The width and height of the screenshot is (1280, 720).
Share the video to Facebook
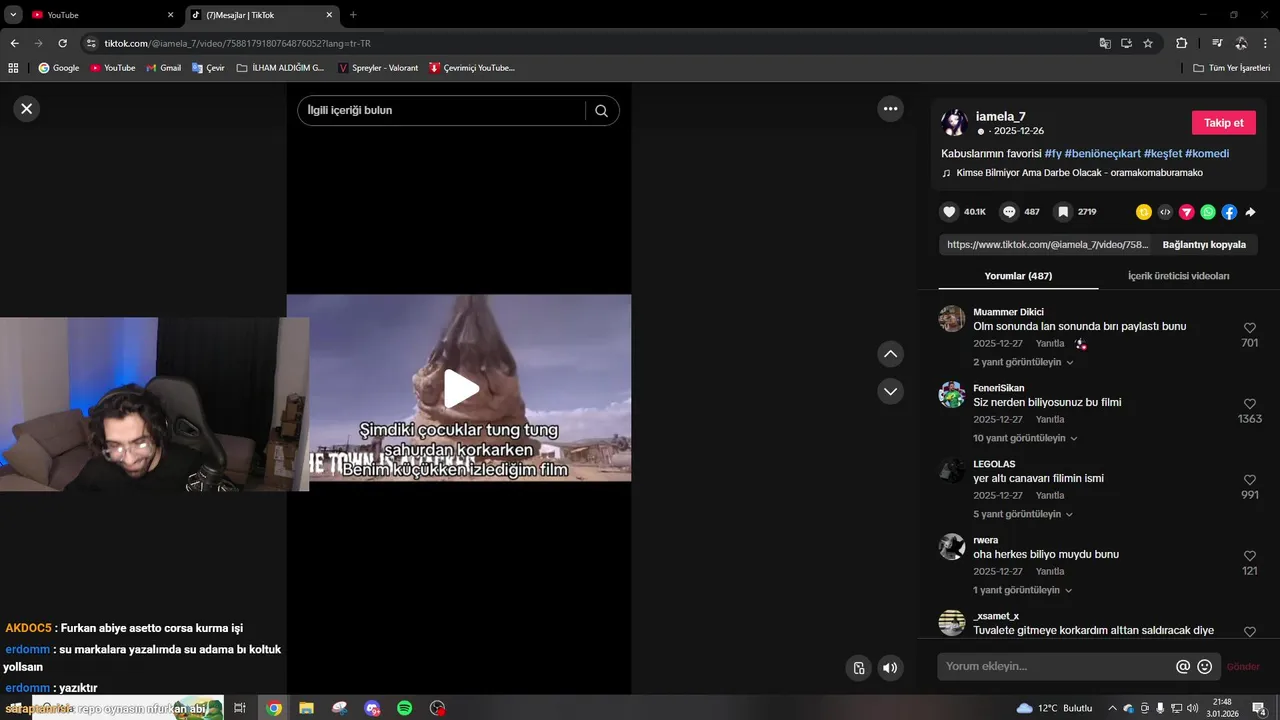click(x=1229, y=212)
